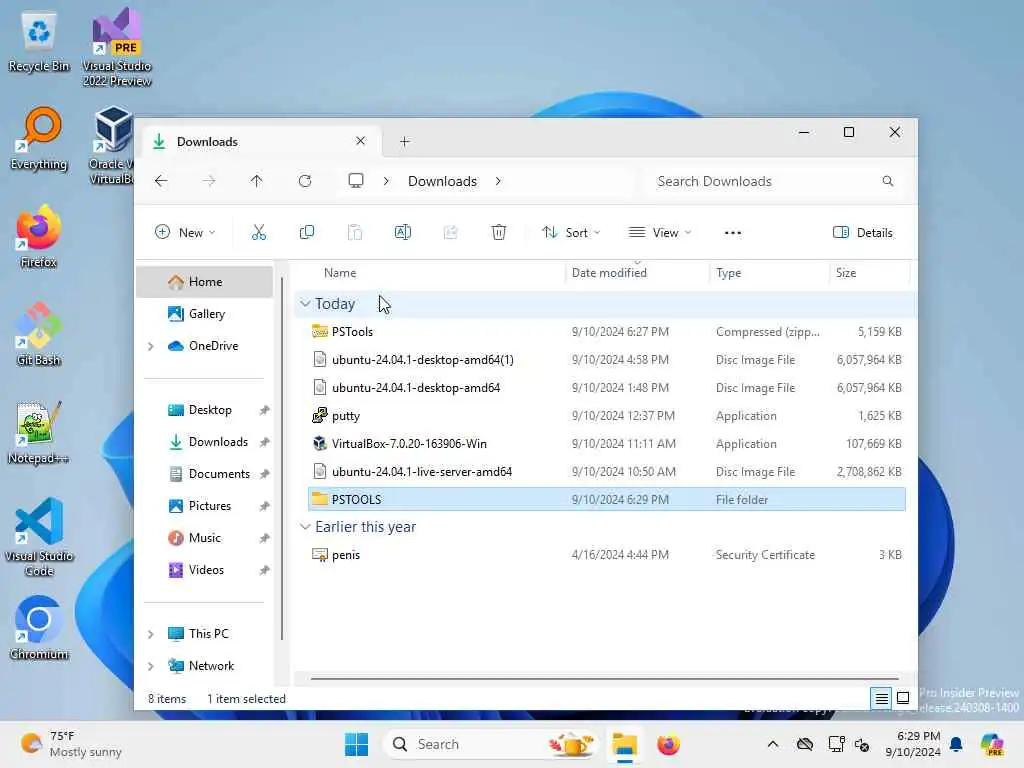Go back with the left arrow
The image size is (1024, 768).
tap(161, 181)
